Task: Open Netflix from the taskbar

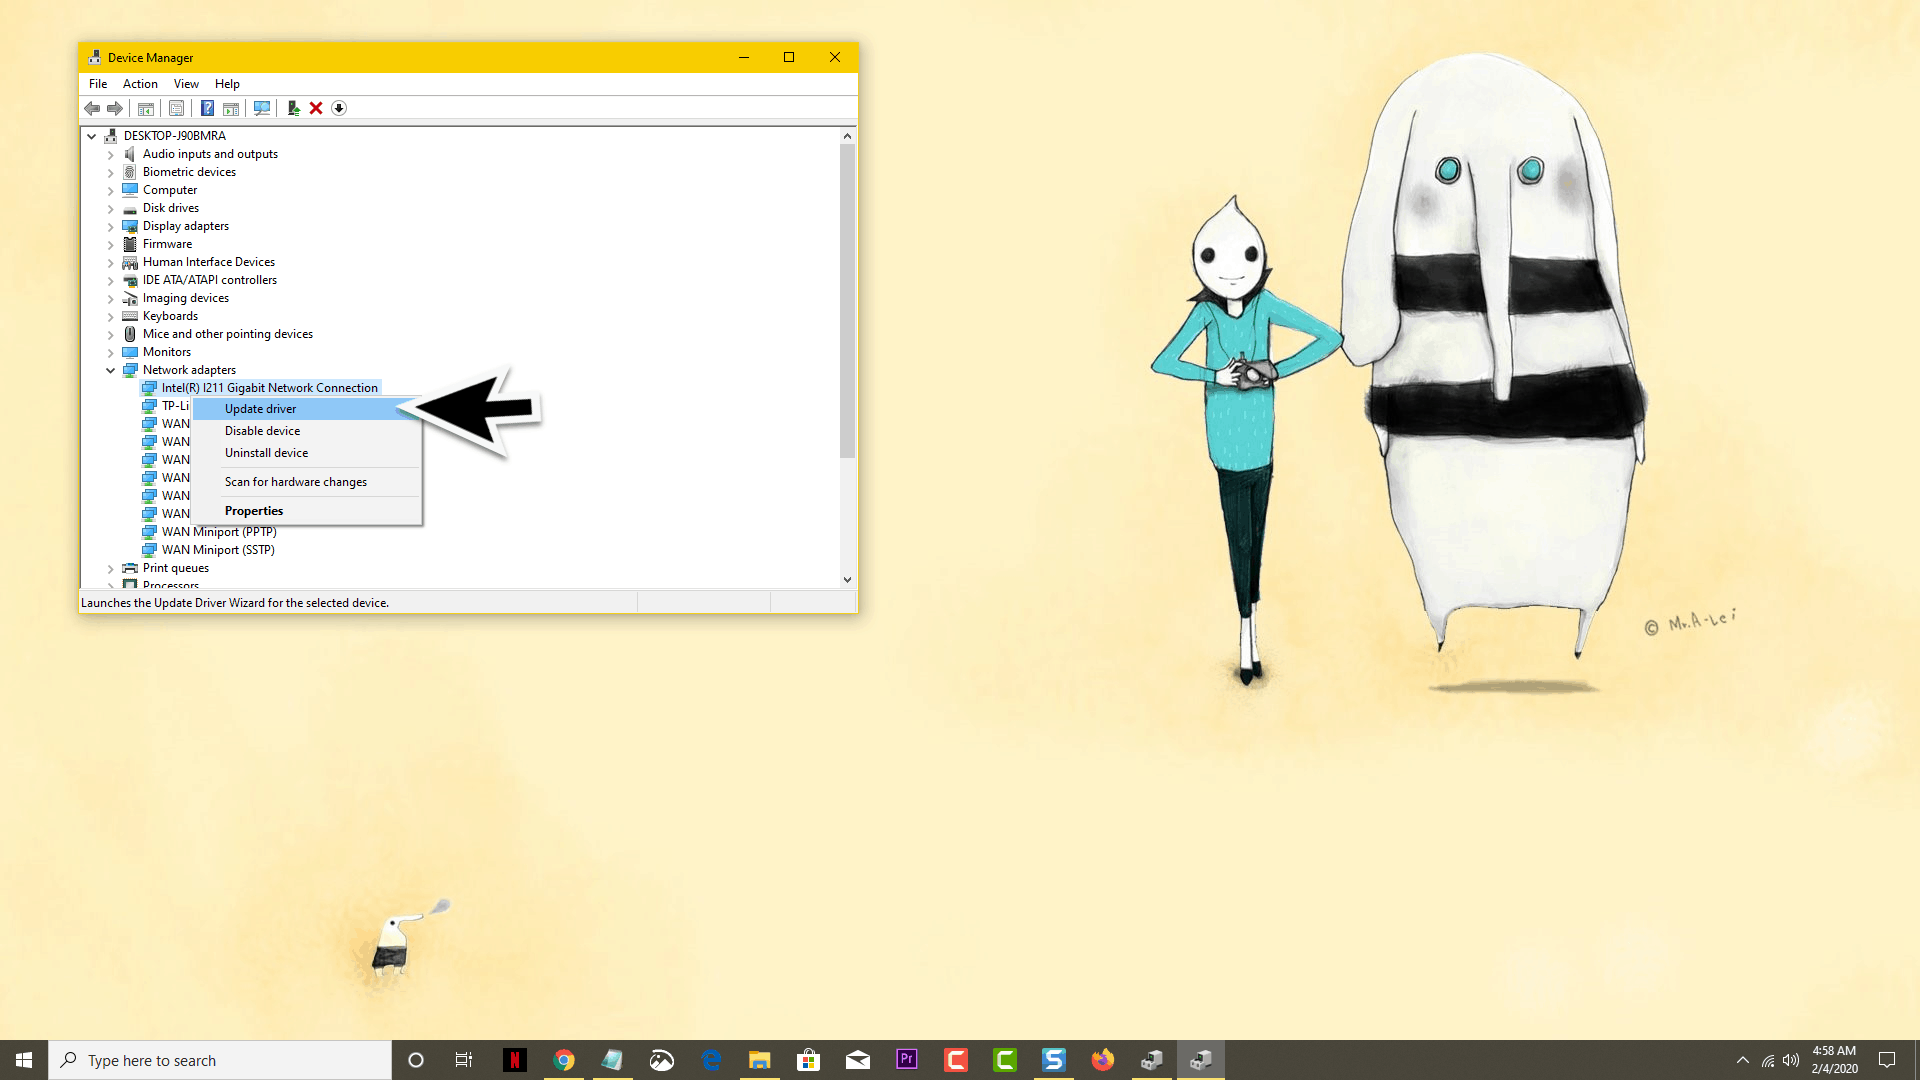Action: coord(515,1060)
